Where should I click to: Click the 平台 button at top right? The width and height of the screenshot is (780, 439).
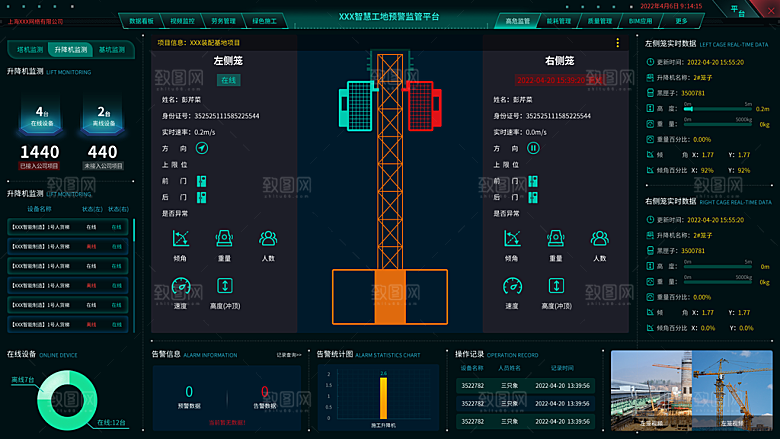click(x=738, y=10)
